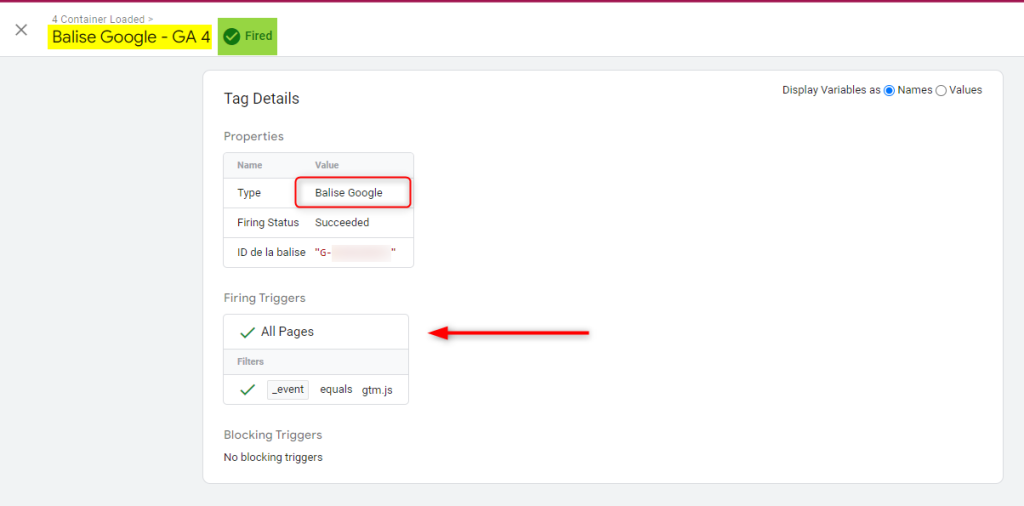Click the green checkmark beside All Pages

pos(247,332)
